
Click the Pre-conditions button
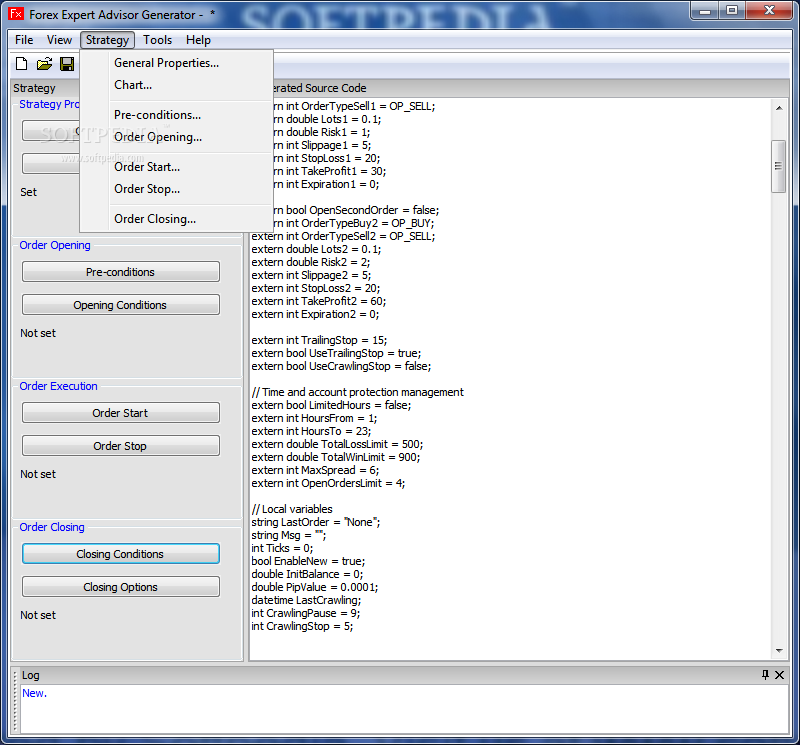tap(120, 272)
